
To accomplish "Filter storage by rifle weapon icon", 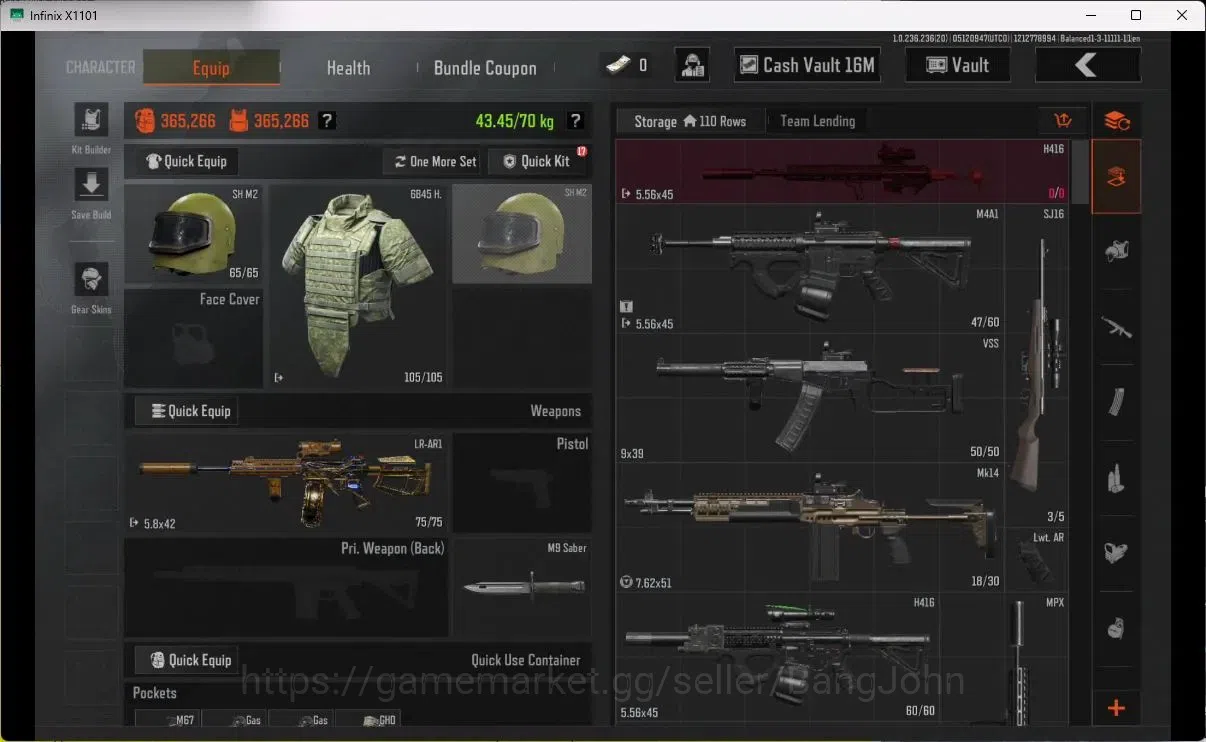I will pyautogui.click(x=1117, y=327).
